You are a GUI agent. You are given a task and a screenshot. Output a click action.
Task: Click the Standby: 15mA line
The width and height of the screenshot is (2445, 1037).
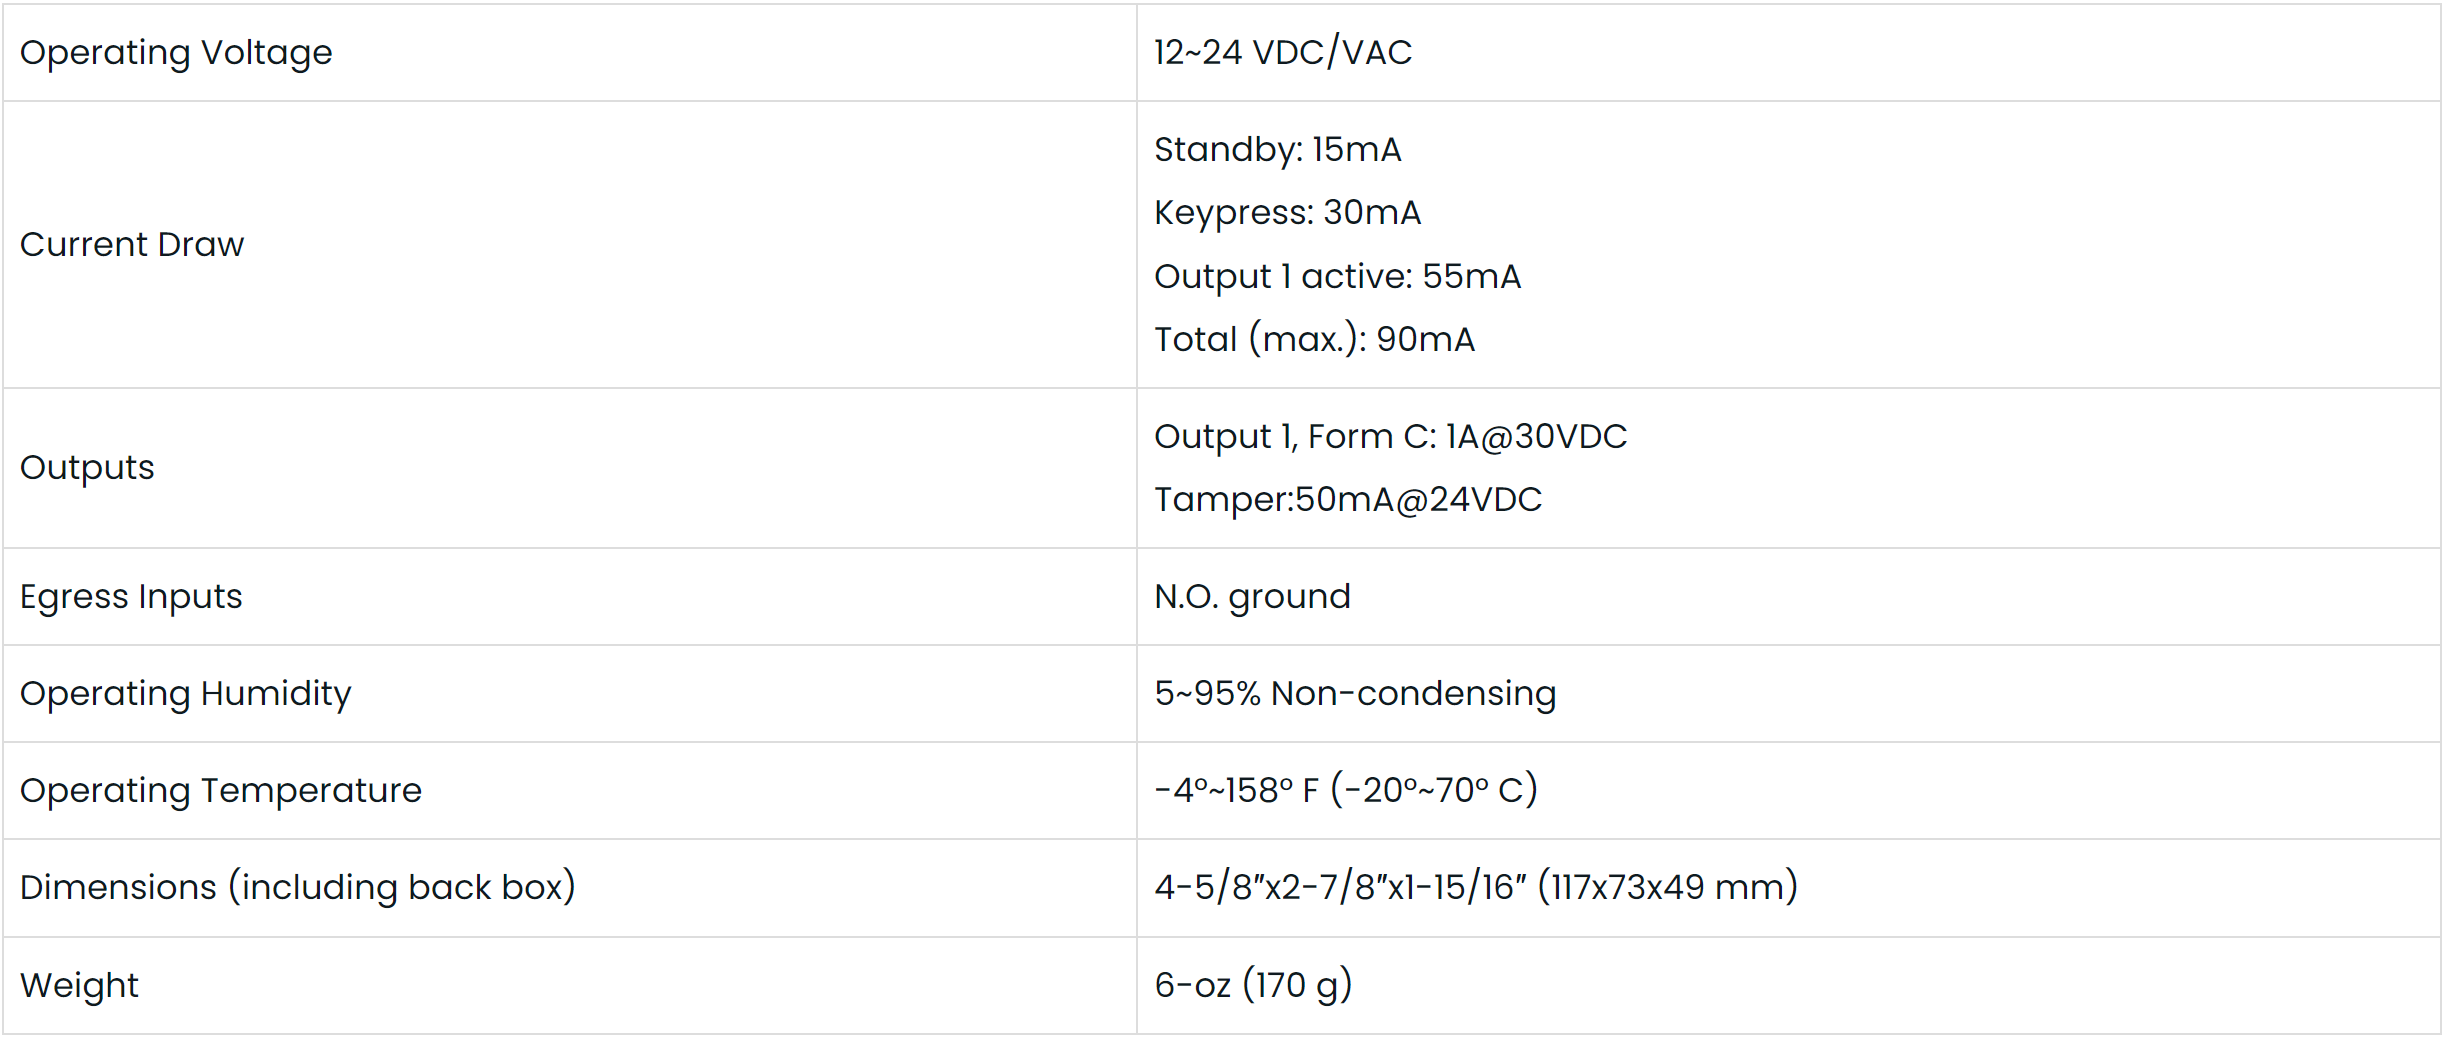pos(1277,150)
